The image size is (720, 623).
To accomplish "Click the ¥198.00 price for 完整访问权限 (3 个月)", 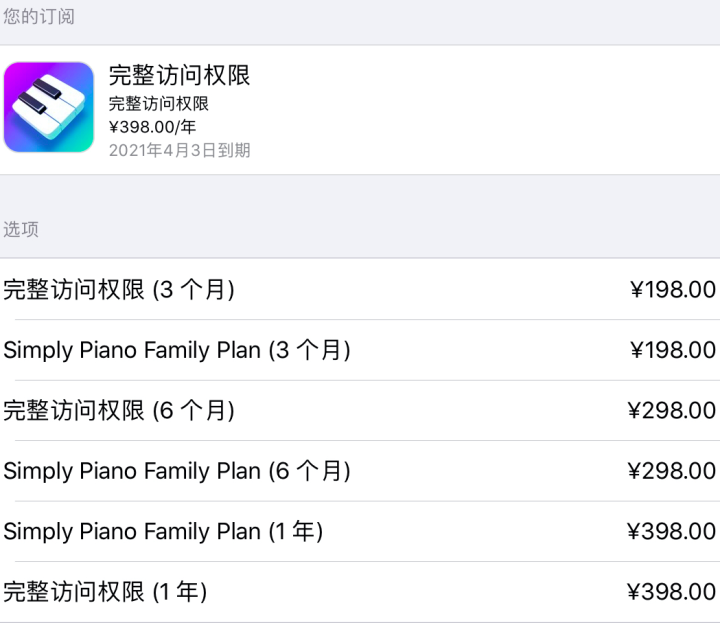I will coord(673,290).
